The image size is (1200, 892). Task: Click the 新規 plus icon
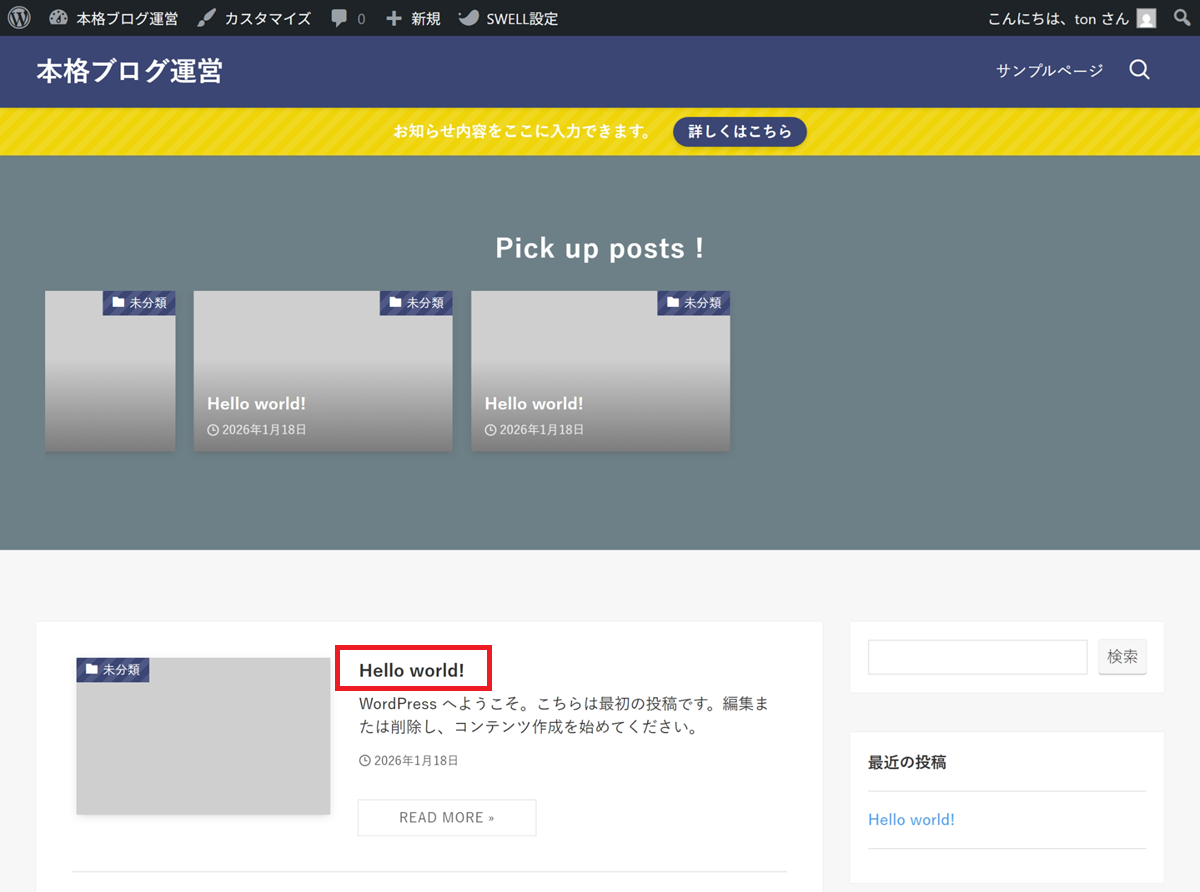pyautogui.click(x=394, y=18)
